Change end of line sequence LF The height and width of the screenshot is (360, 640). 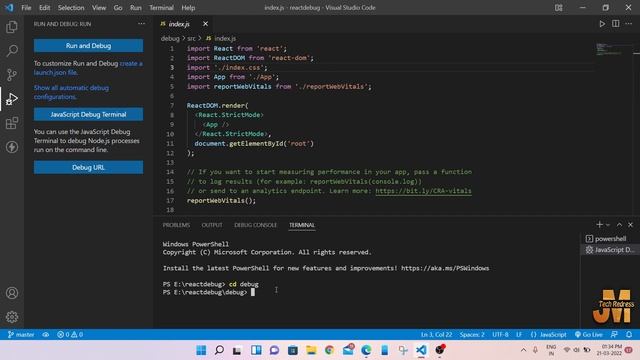pos(519,334)
